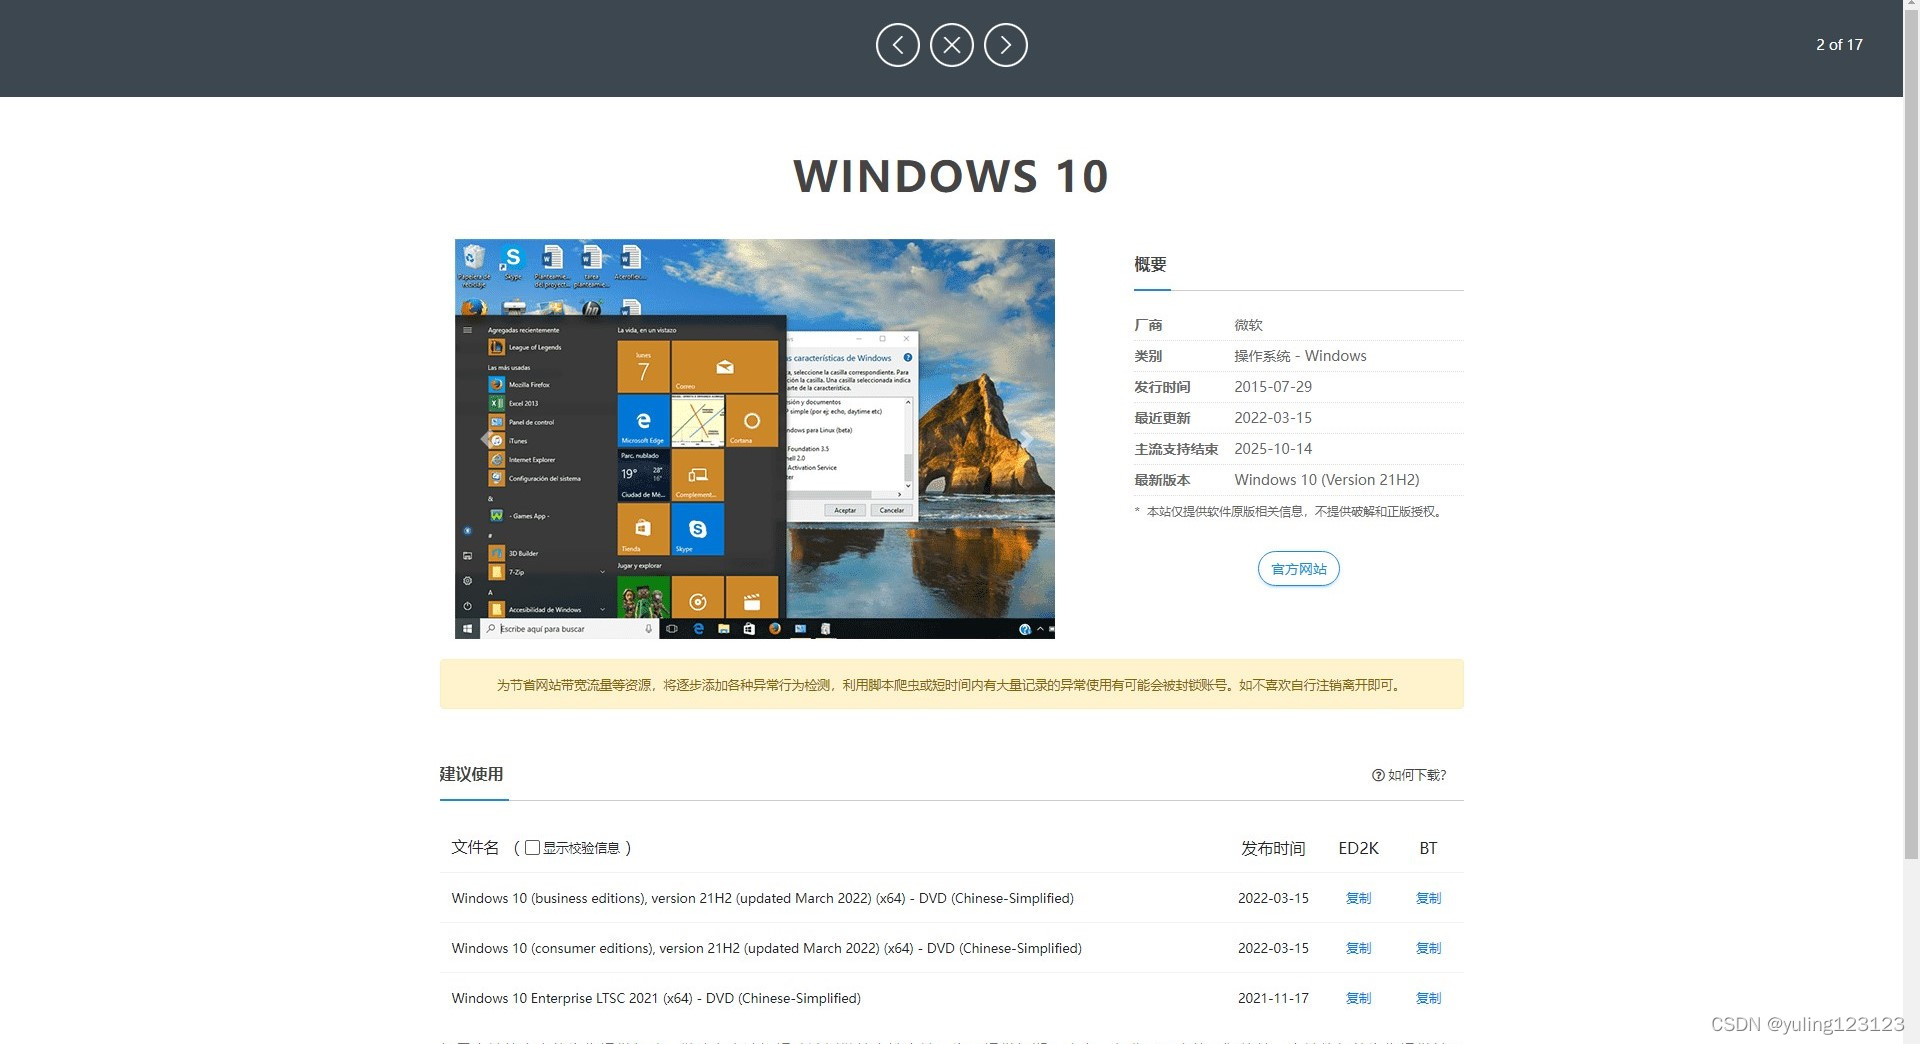This screenshot has width=1920, height=1044.
Task: Copy BT link for business editions 21H2
Action: click(1428, 898)
